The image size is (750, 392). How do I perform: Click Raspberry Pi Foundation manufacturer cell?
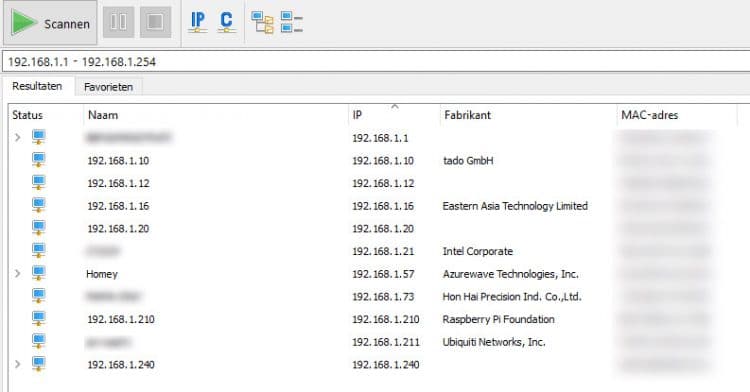coord(498,319)
